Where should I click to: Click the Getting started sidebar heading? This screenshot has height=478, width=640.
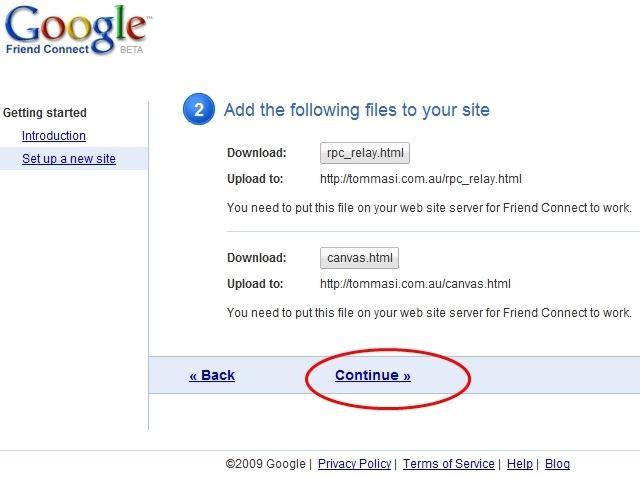click(x=45, y=113)
